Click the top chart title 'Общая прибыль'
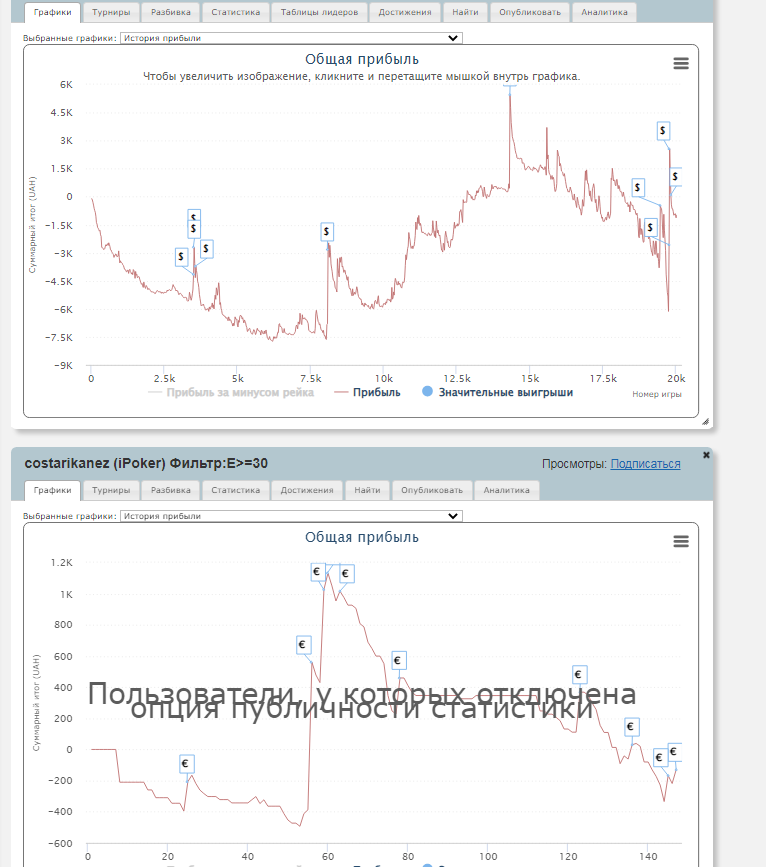 pos(362,59)
